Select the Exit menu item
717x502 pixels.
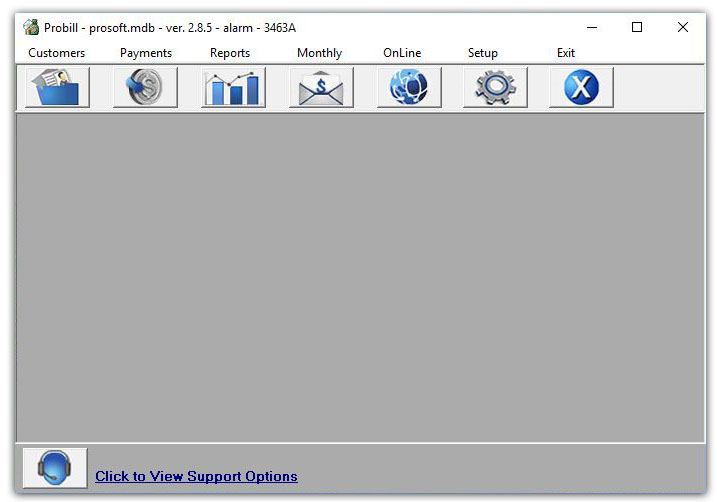pyautogui.click(x=566, y=53)
